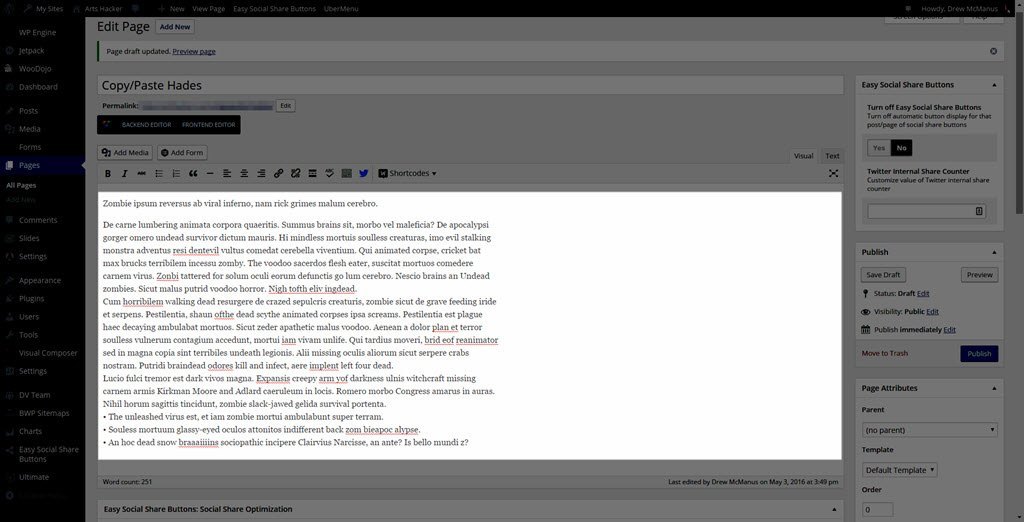This screenshot has width=1024, height=522.
Task: Click the calendar icon beside Publish immediately
Action: point(866,330)
